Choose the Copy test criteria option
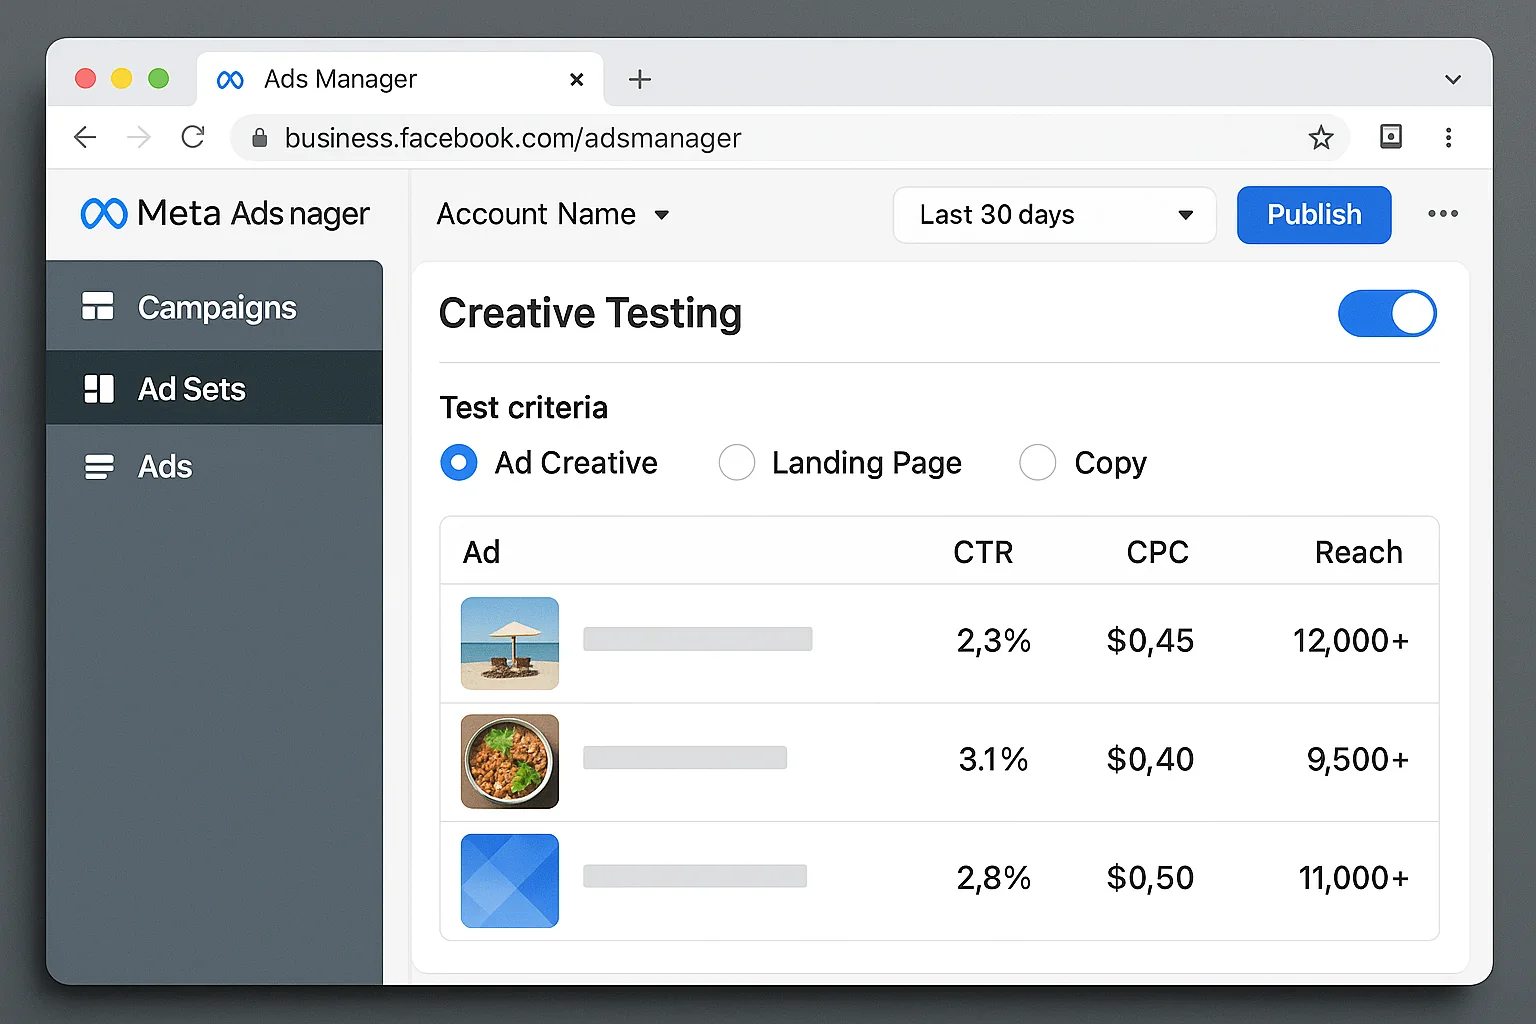The width and height of the screenshot is (1536, 1024). [x=1037, y=462]
